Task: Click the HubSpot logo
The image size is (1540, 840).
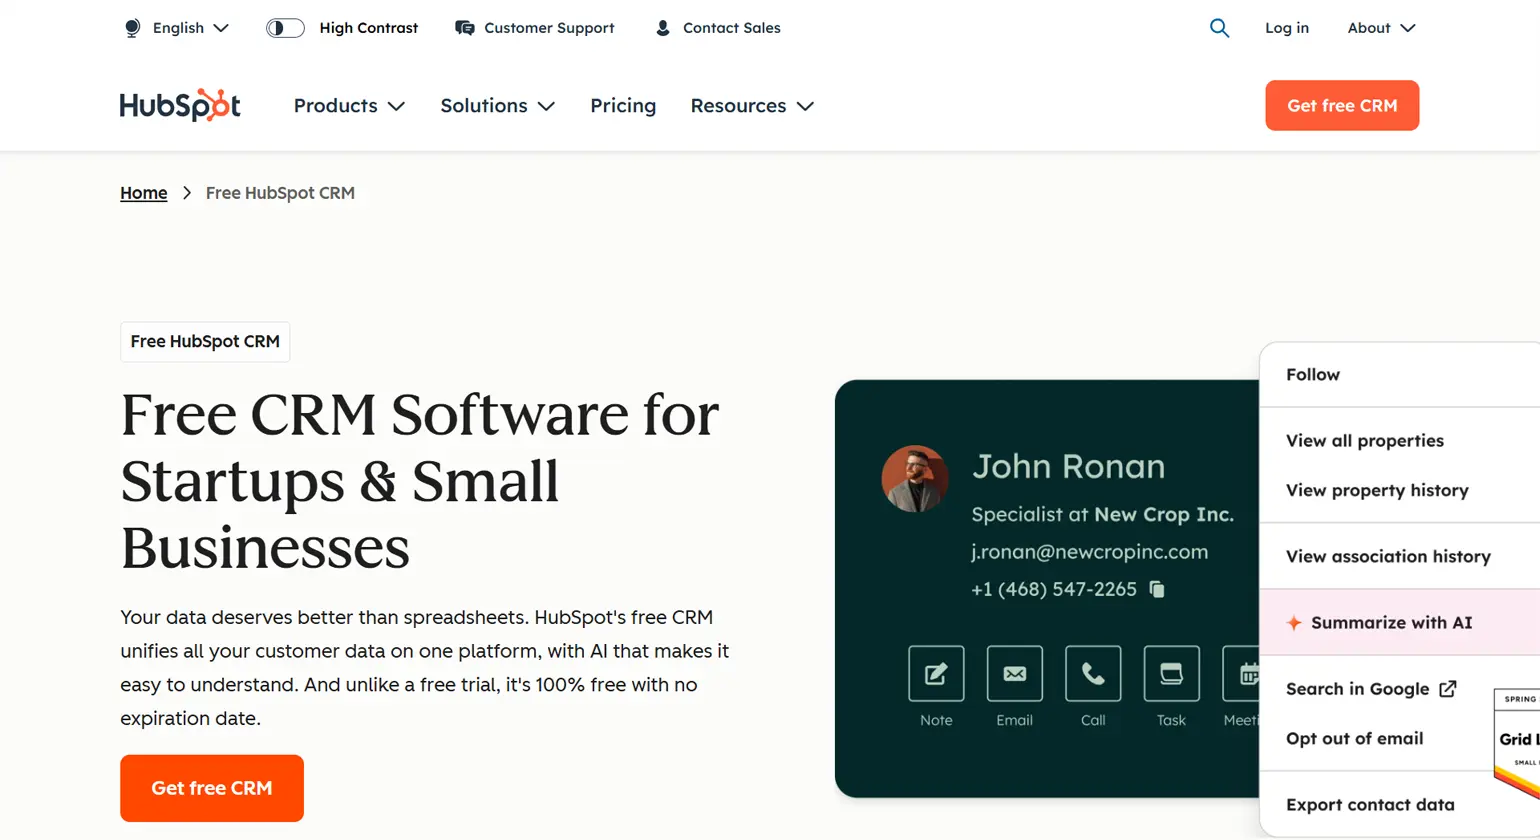Action: pyautogui.click(x=180, y=105)
